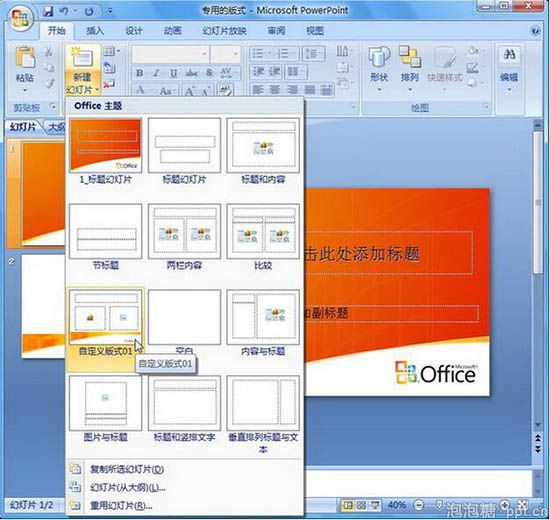Click the 新建幻灯片 new slide icon
The width and height of the screenshot is (550, 520).
coord(82,57)
